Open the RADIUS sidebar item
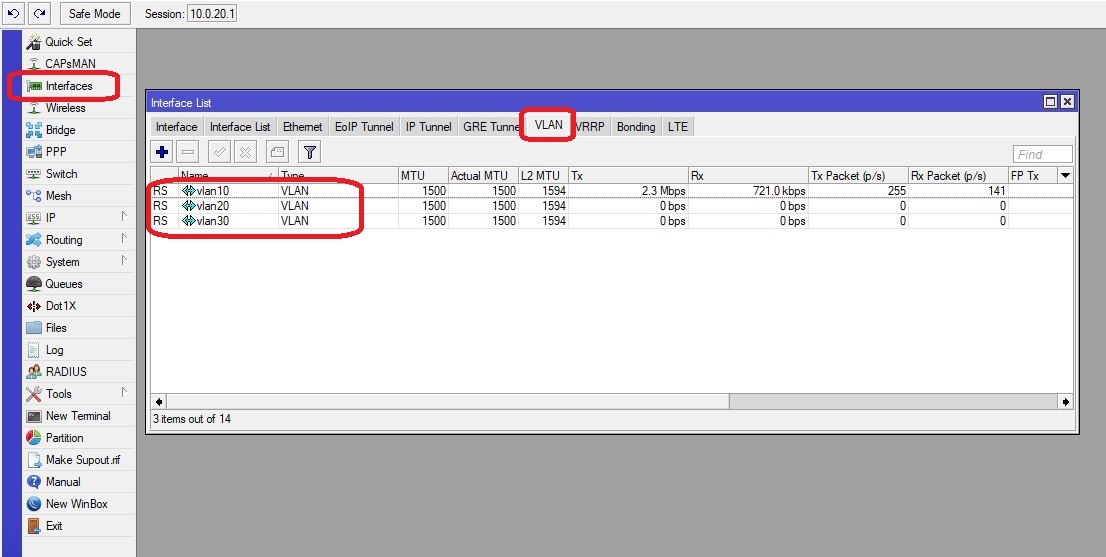Image resolution: width=1106 pixels, height=557 pixels. coord(66,372)
